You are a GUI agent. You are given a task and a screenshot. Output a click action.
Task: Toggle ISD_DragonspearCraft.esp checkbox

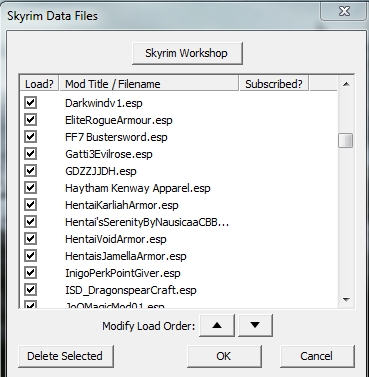30,290
